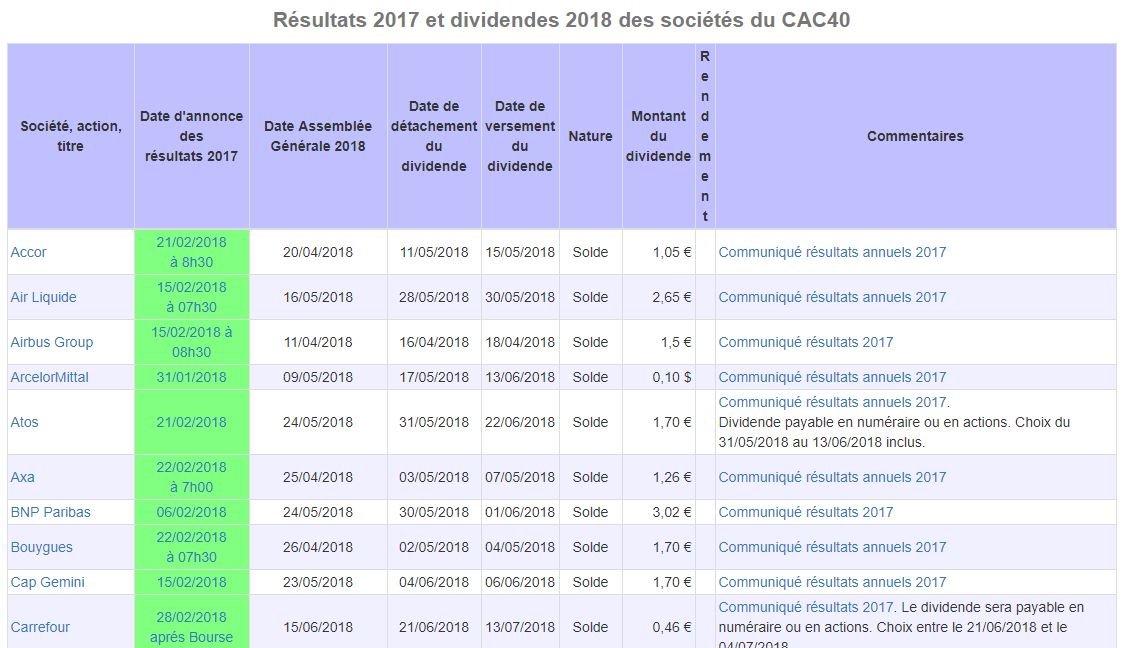The height and width of the screenshot is (648, 1126).
Task: Open the Bouygues company link
Action: coord(42,547)
